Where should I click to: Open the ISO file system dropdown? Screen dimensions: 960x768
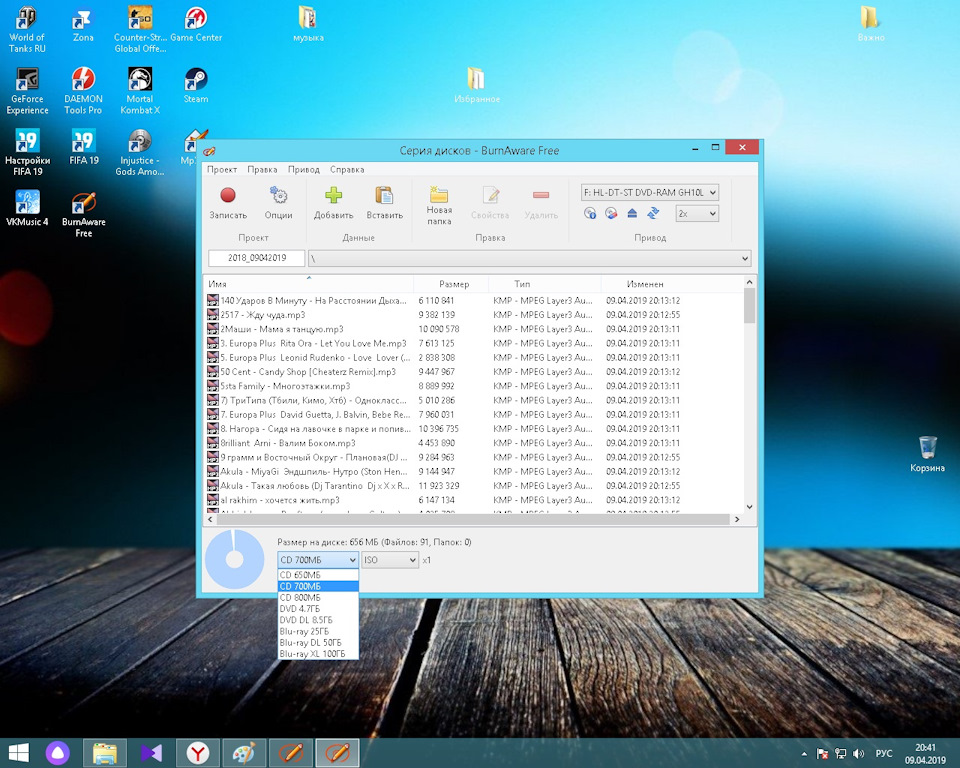click(390, 560)
